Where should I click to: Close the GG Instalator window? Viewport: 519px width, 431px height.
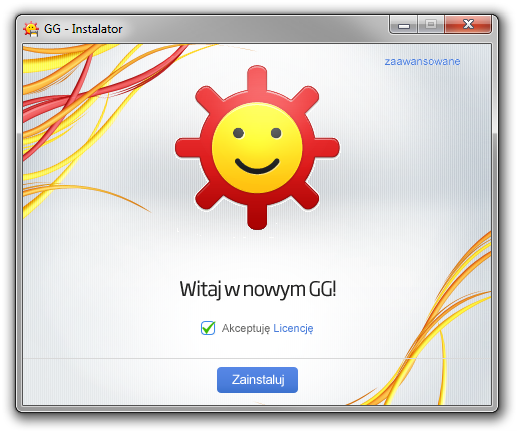468,24
